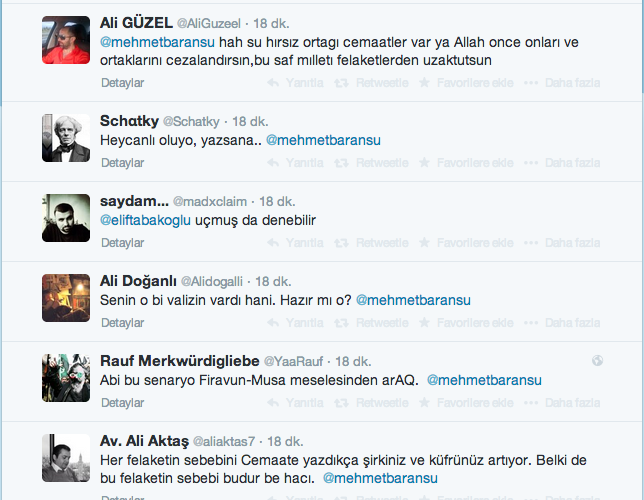The image size is (644, 500).
Task: Click Av. Ali Aktaş's avatar thumbnail
Action: tap(66, 458)
